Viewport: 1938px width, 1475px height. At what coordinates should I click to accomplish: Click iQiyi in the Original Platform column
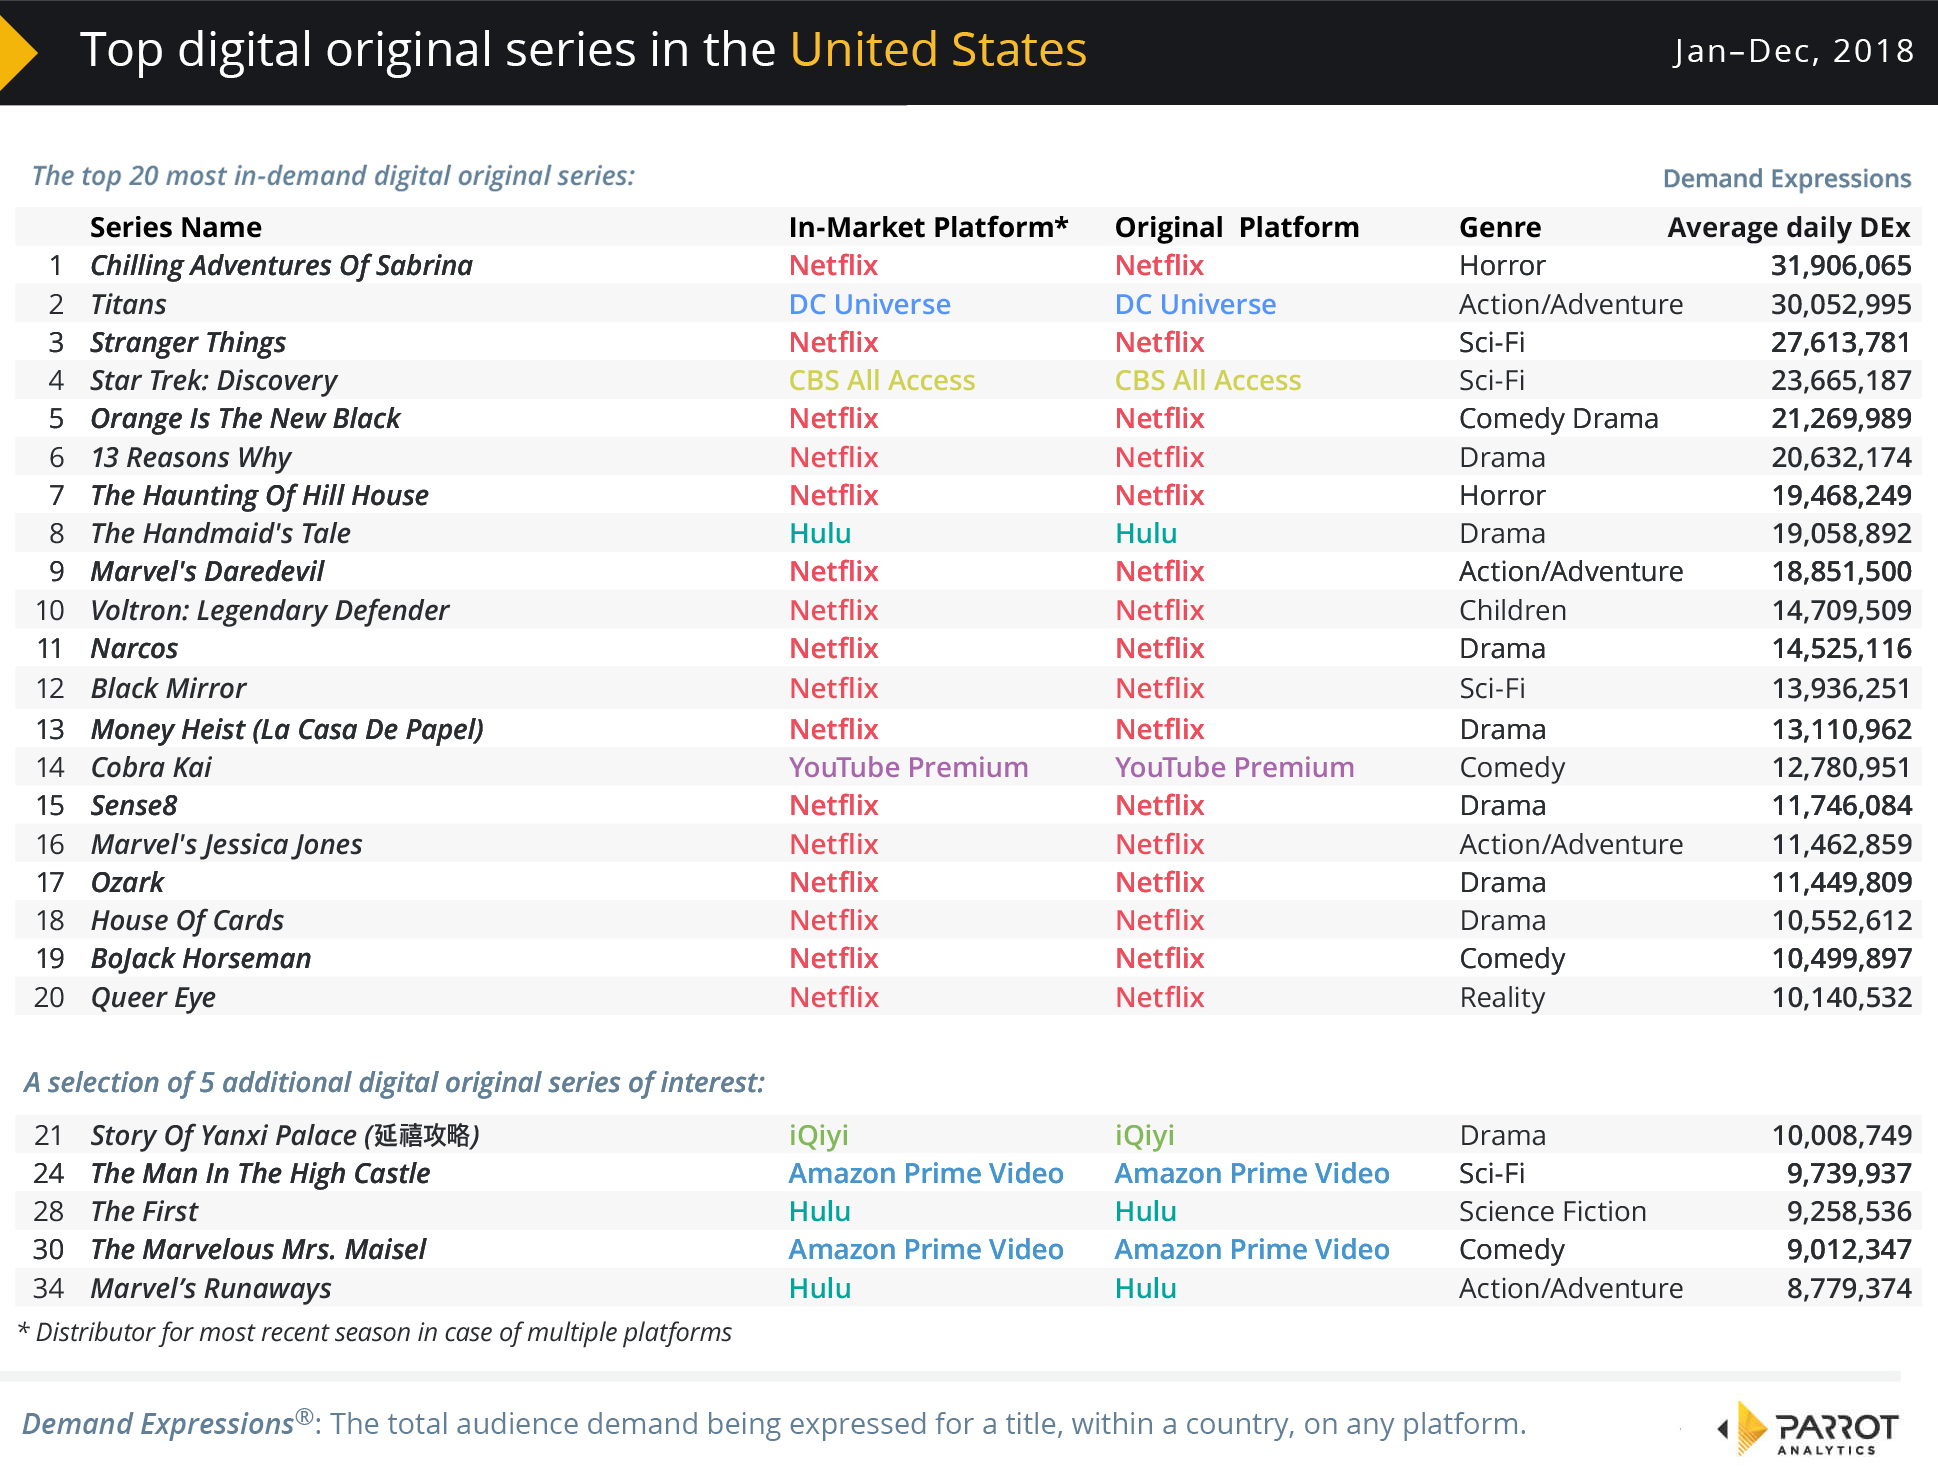coord(1144,1135)
